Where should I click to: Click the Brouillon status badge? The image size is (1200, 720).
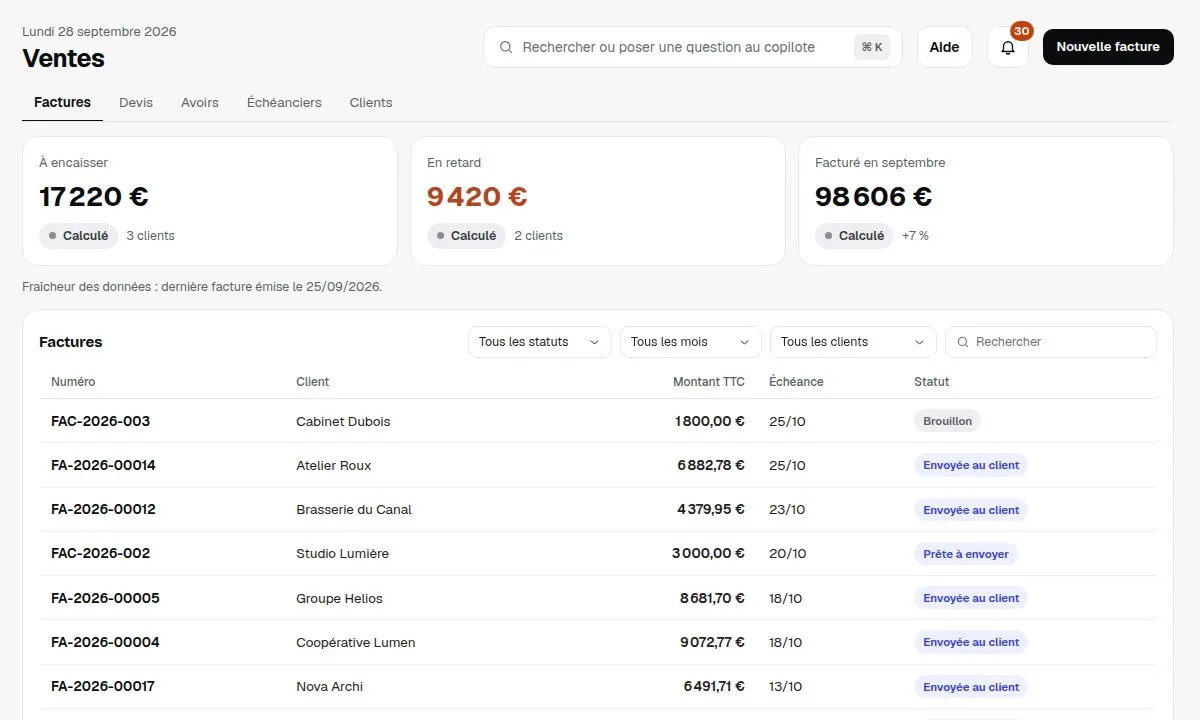click(948, 421)
